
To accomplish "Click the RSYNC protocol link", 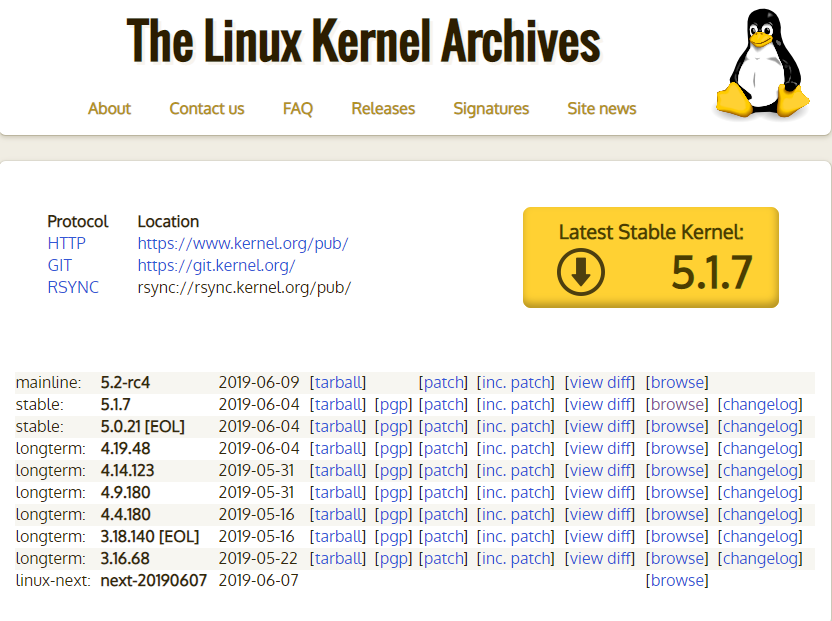I will pyautogui.click(x=73, y=287).
